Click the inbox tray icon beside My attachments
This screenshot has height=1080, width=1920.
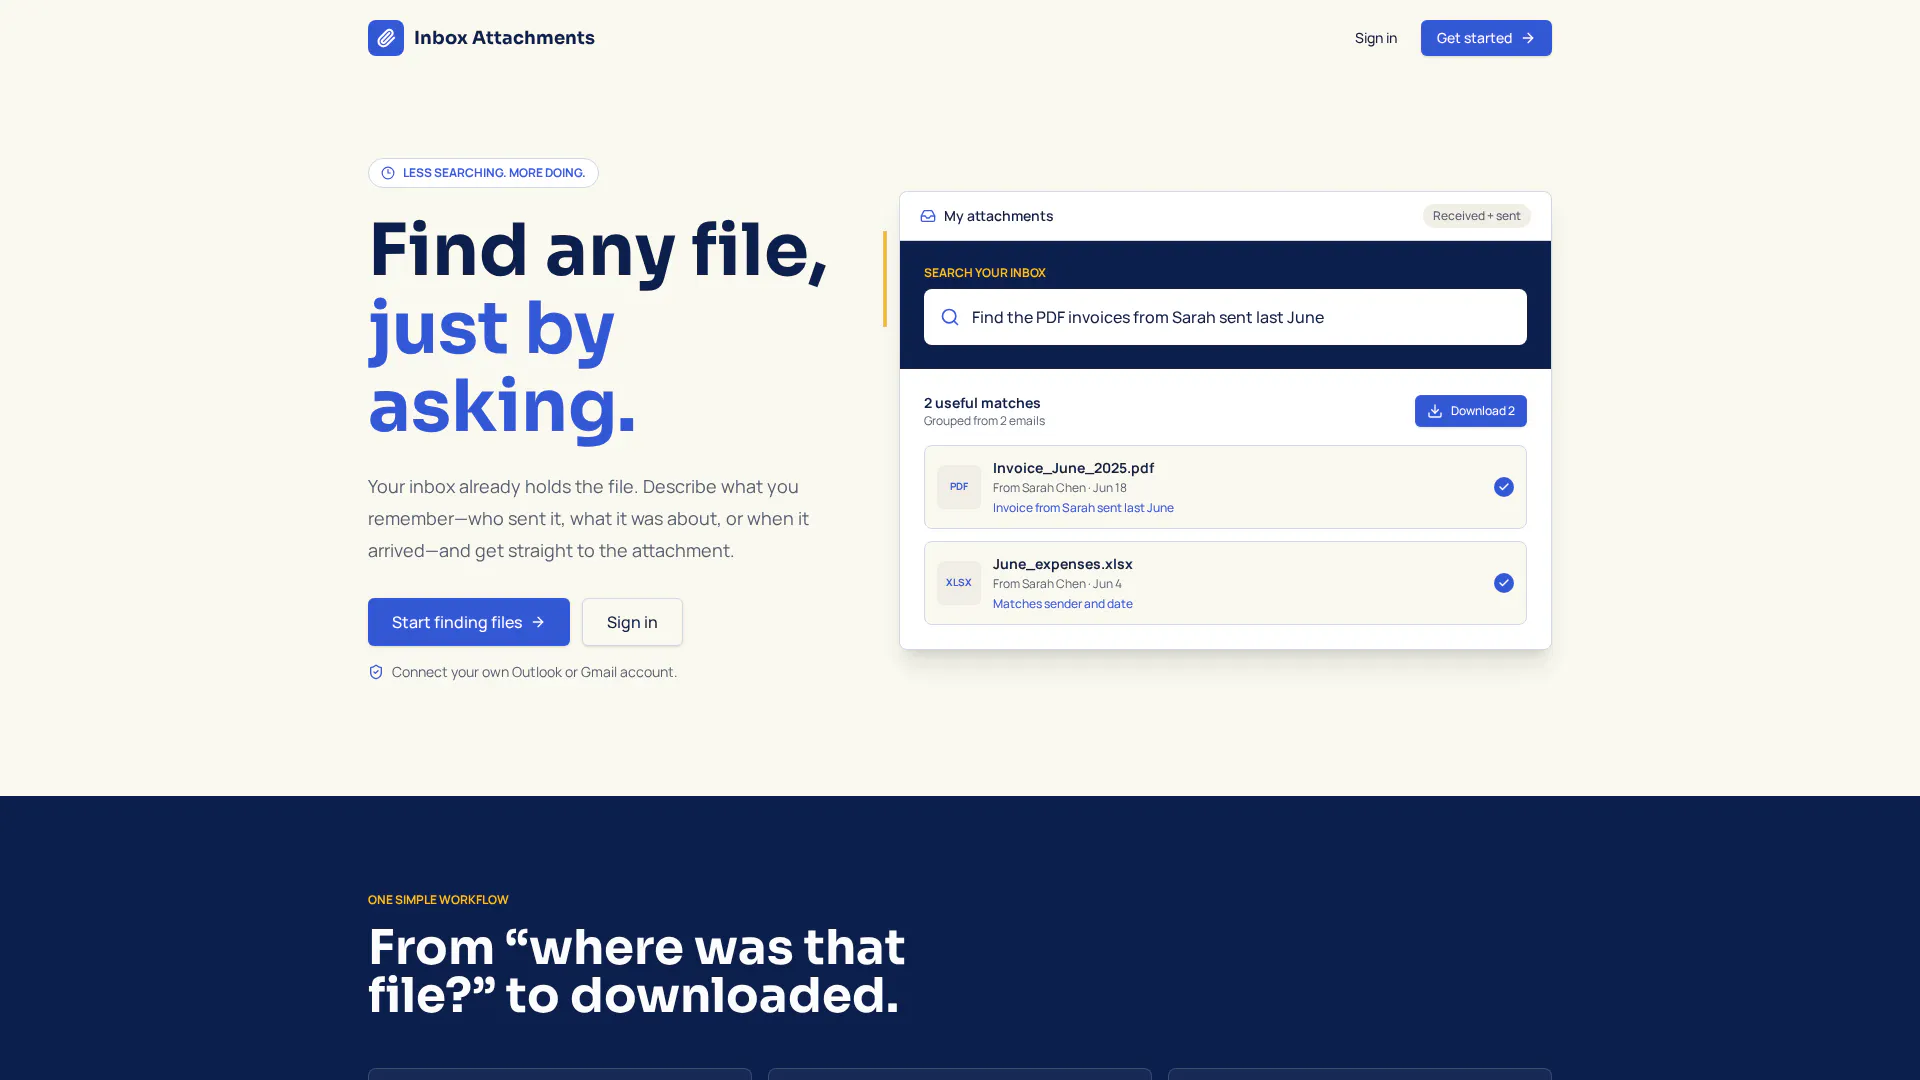pos(928,216)
